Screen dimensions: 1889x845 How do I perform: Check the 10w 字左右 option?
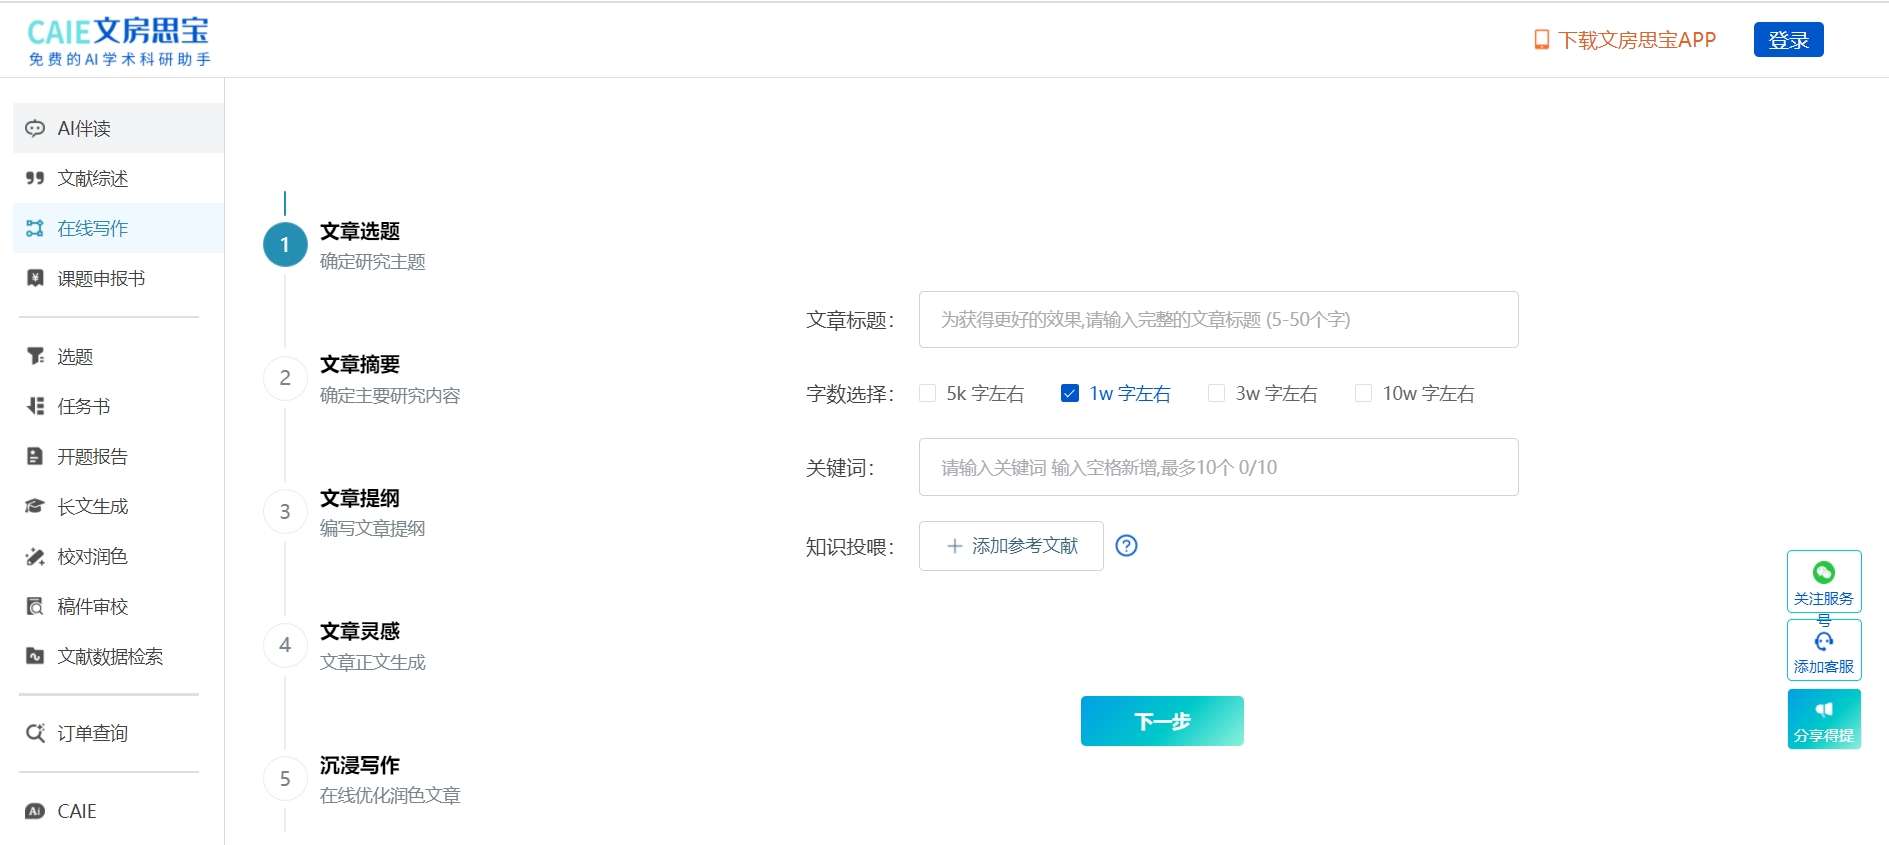coord(1363,394)
